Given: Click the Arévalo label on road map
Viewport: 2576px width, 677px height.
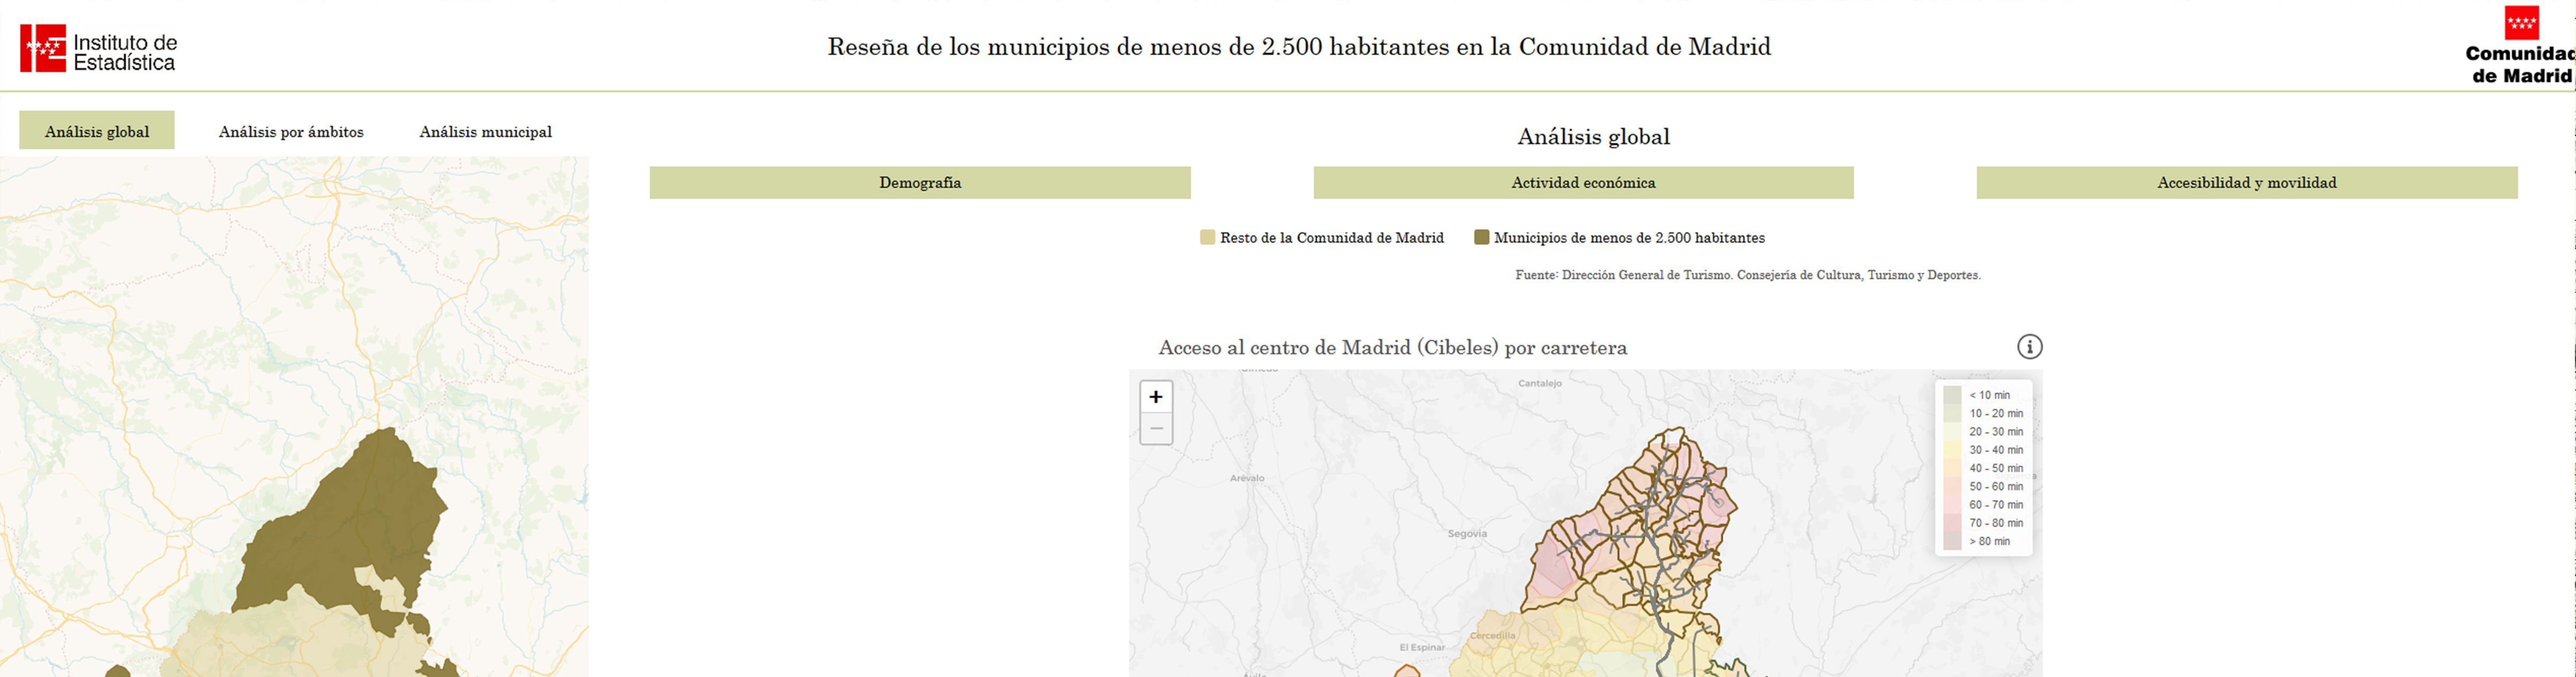Looking at the screenshot, I should click(1247, 478).
